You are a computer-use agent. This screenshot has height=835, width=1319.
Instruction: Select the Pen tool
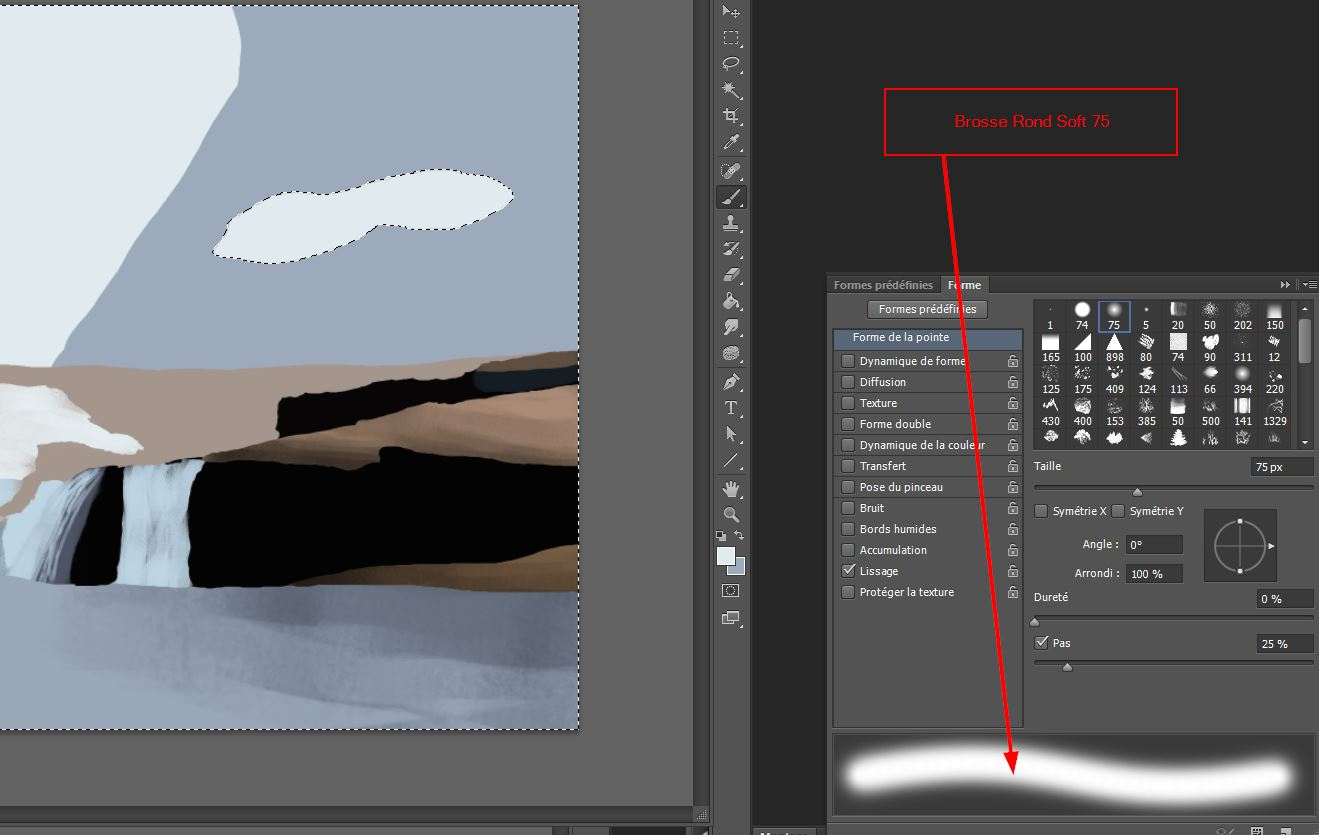[x=731, y=381]
